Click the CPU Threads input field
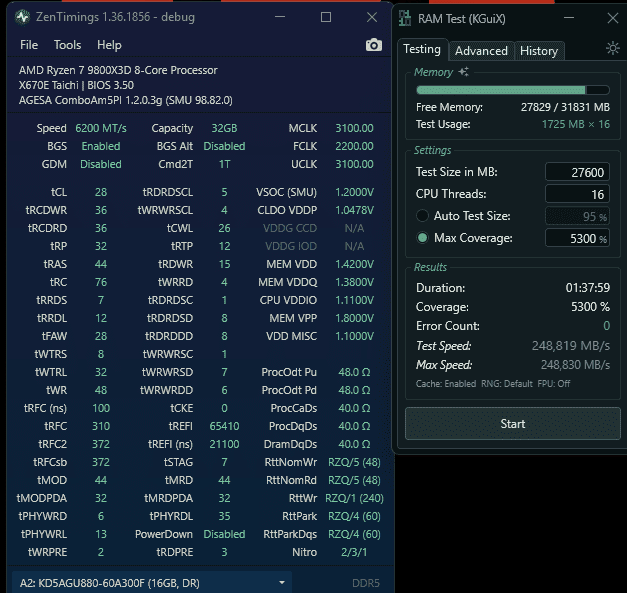The image size is (627, 593). point(577,194)
